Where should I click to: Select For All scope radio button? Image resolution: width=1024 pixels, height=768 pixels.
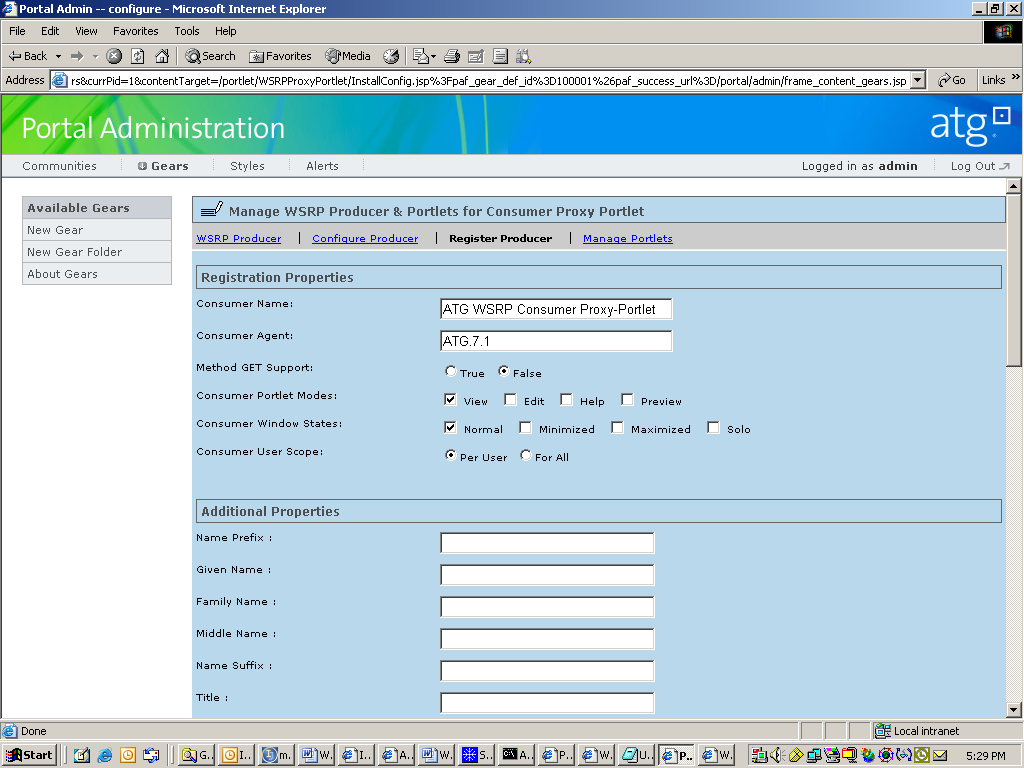point(526,455)
